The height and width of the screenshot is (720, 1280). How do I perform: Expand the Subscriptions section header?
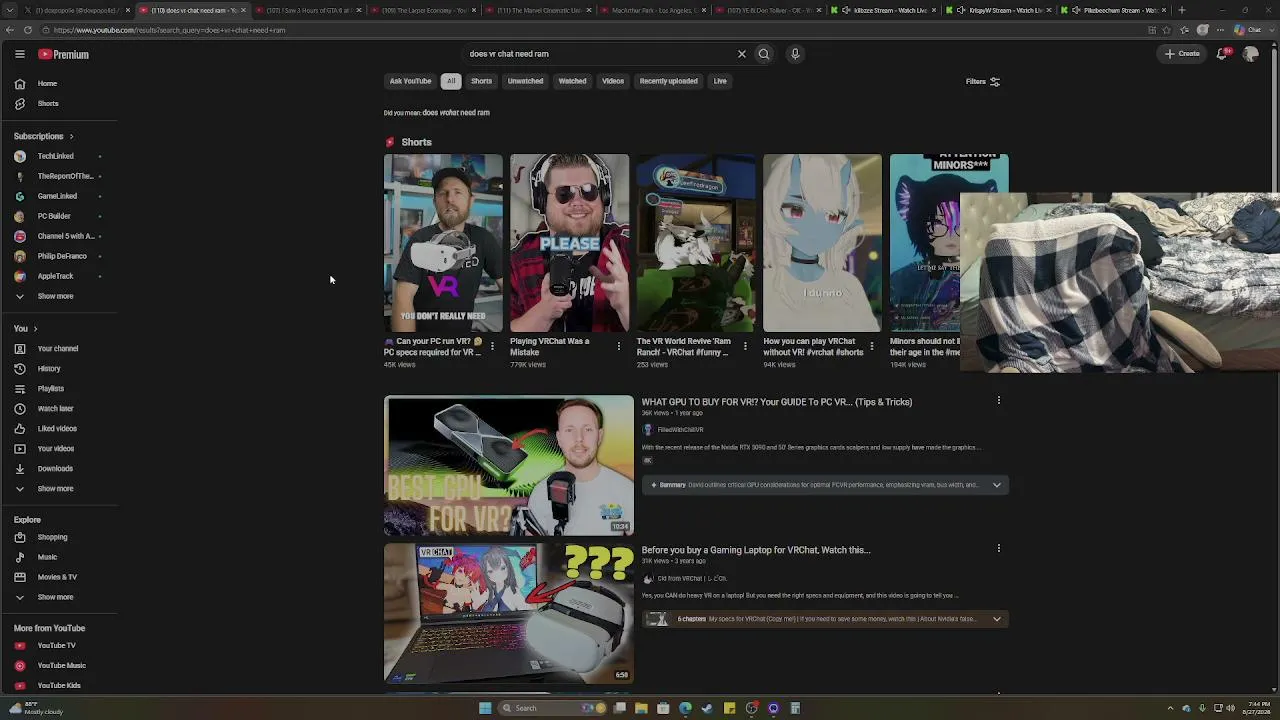[x=43, y=136]
